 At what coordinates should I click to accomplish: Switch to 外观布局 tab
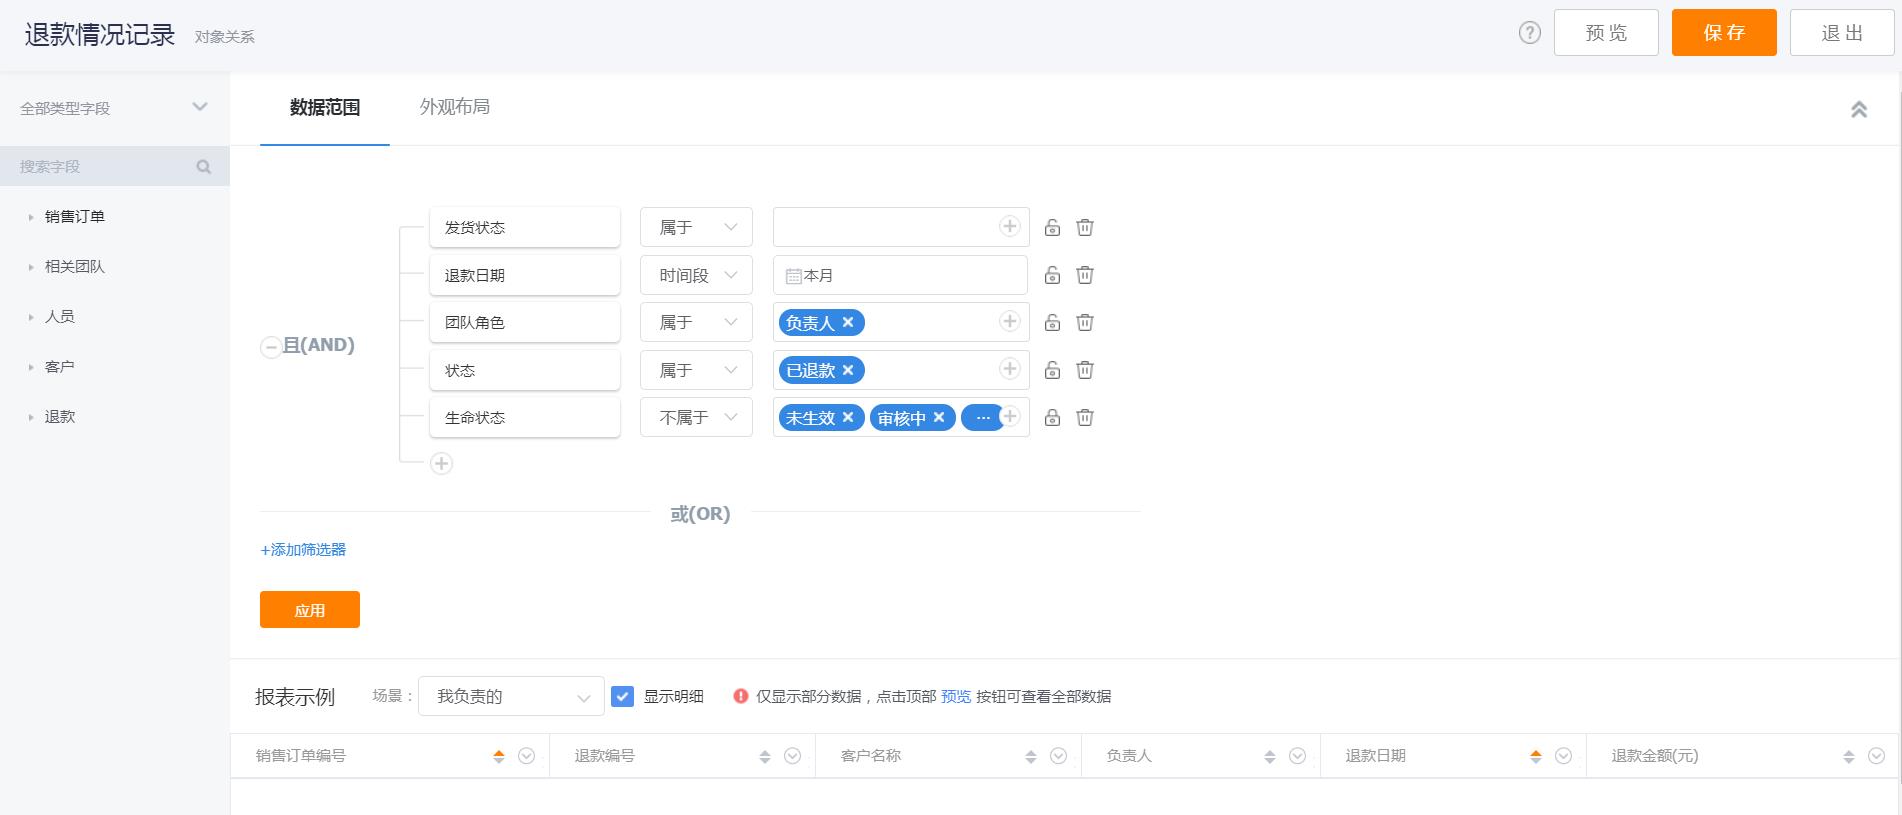click(x=454, y=107)
